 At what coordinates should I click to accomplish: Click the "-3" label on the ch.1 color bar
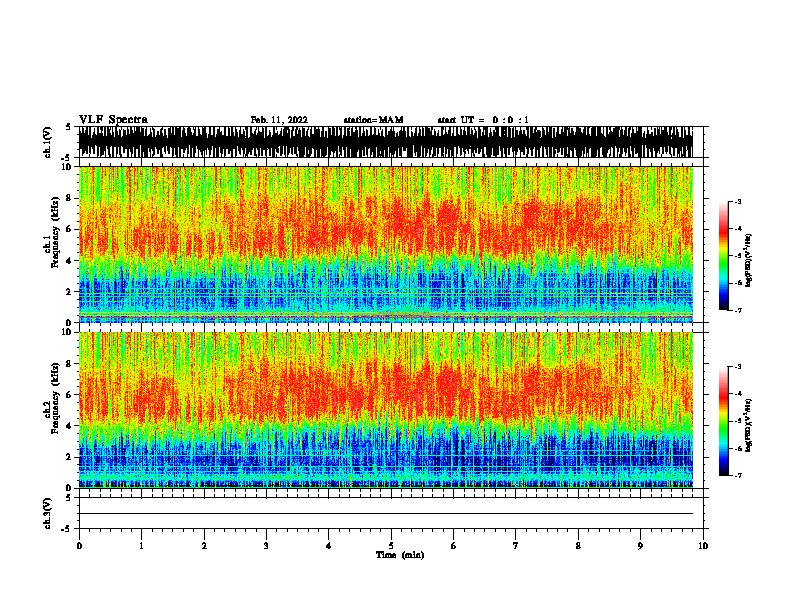[x=737, y=202]
